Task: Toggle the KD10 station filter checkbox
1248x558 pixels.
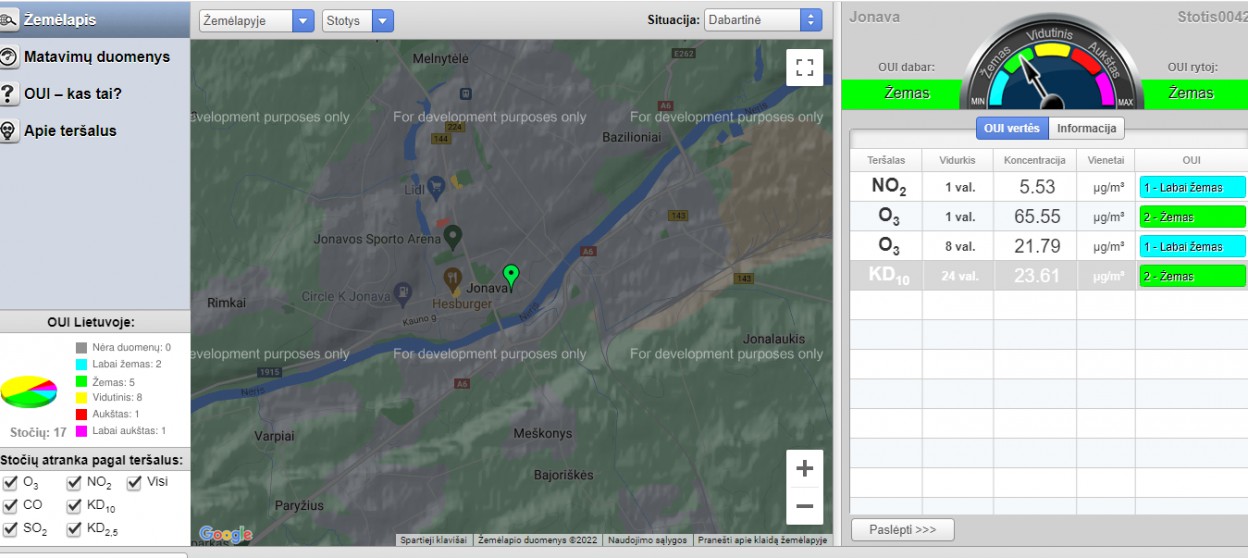Action: click(x=75, y=506)
